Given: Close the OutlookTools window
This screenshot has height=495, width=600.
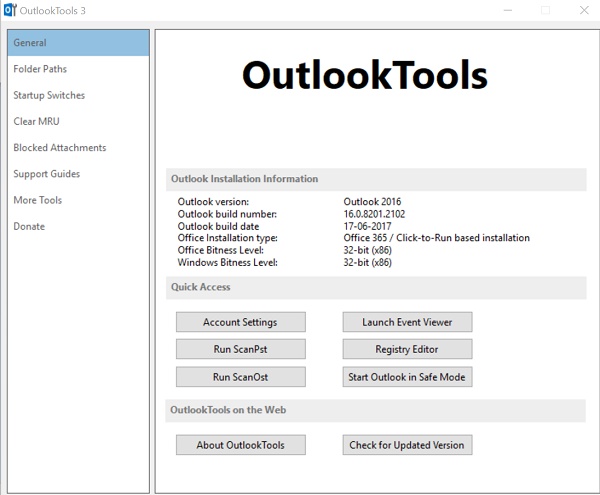Looking at the screenshot, I should click(584, 10).
